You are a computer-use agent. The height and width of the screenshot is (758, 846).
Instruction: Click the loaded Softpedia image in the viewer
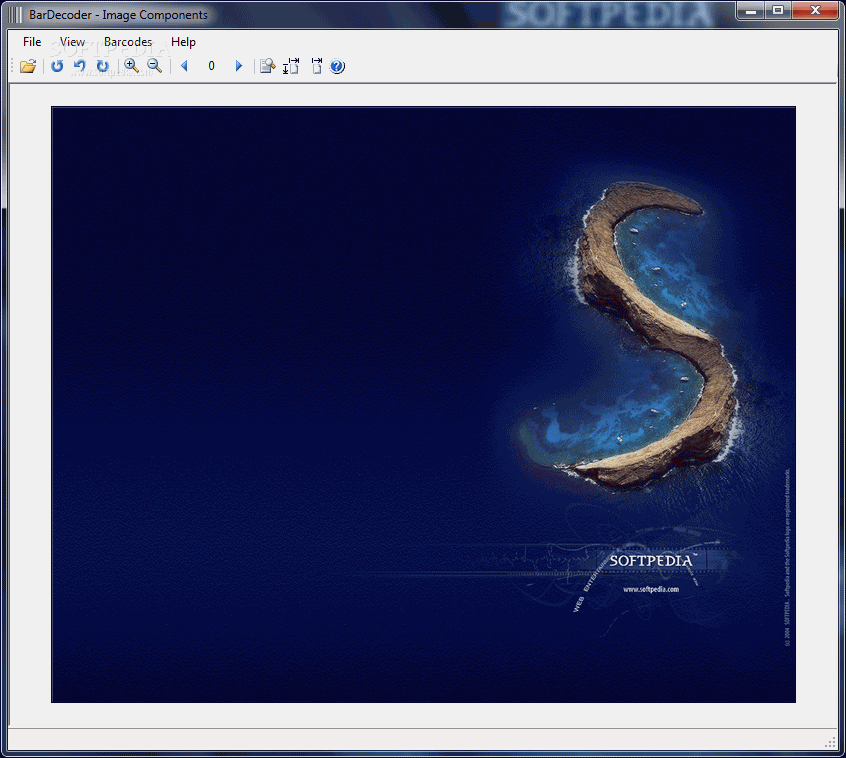coord(424,405)
